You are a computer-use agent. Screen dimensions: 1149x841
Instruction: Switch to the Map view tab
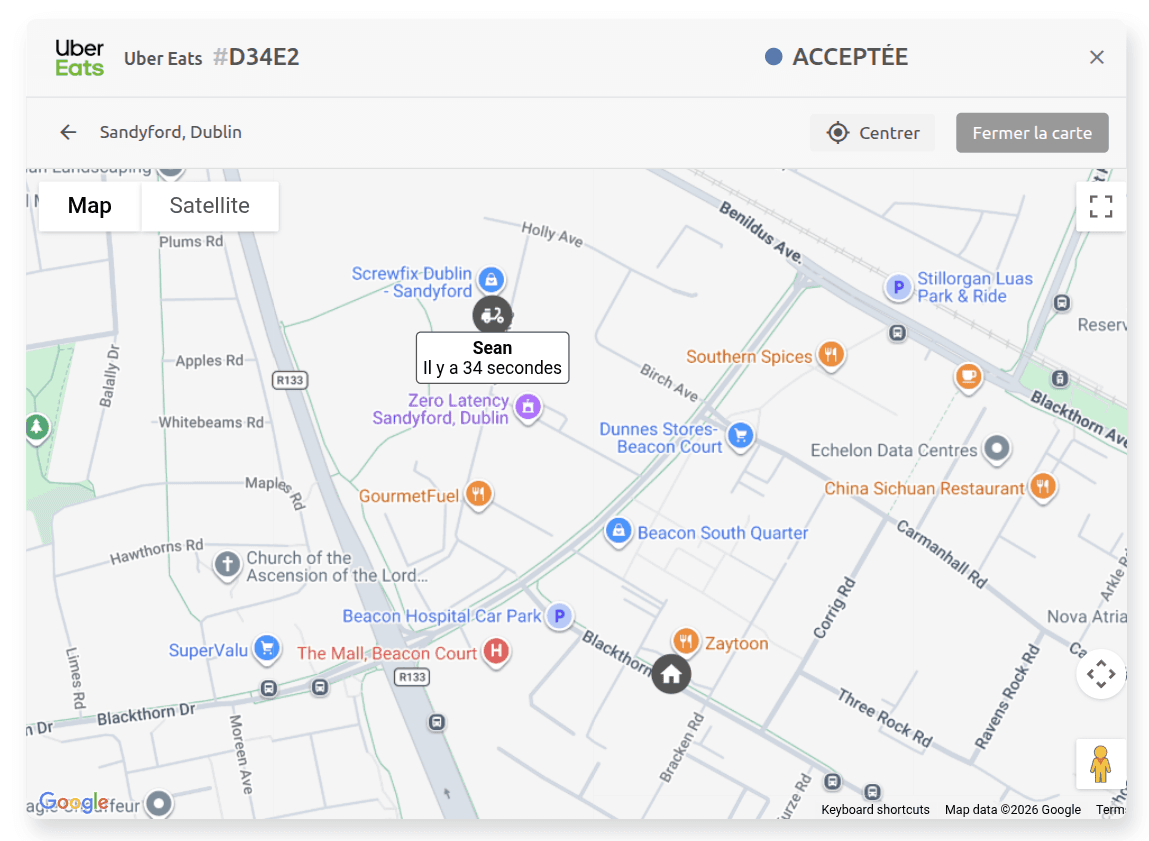(89, 206)
